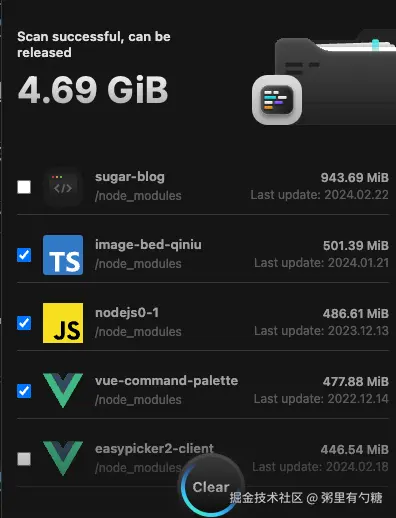The width and height of the screenshot is (396, 518).
Task: Select the sugar-blog project name
Action: (x=130, y=177)
